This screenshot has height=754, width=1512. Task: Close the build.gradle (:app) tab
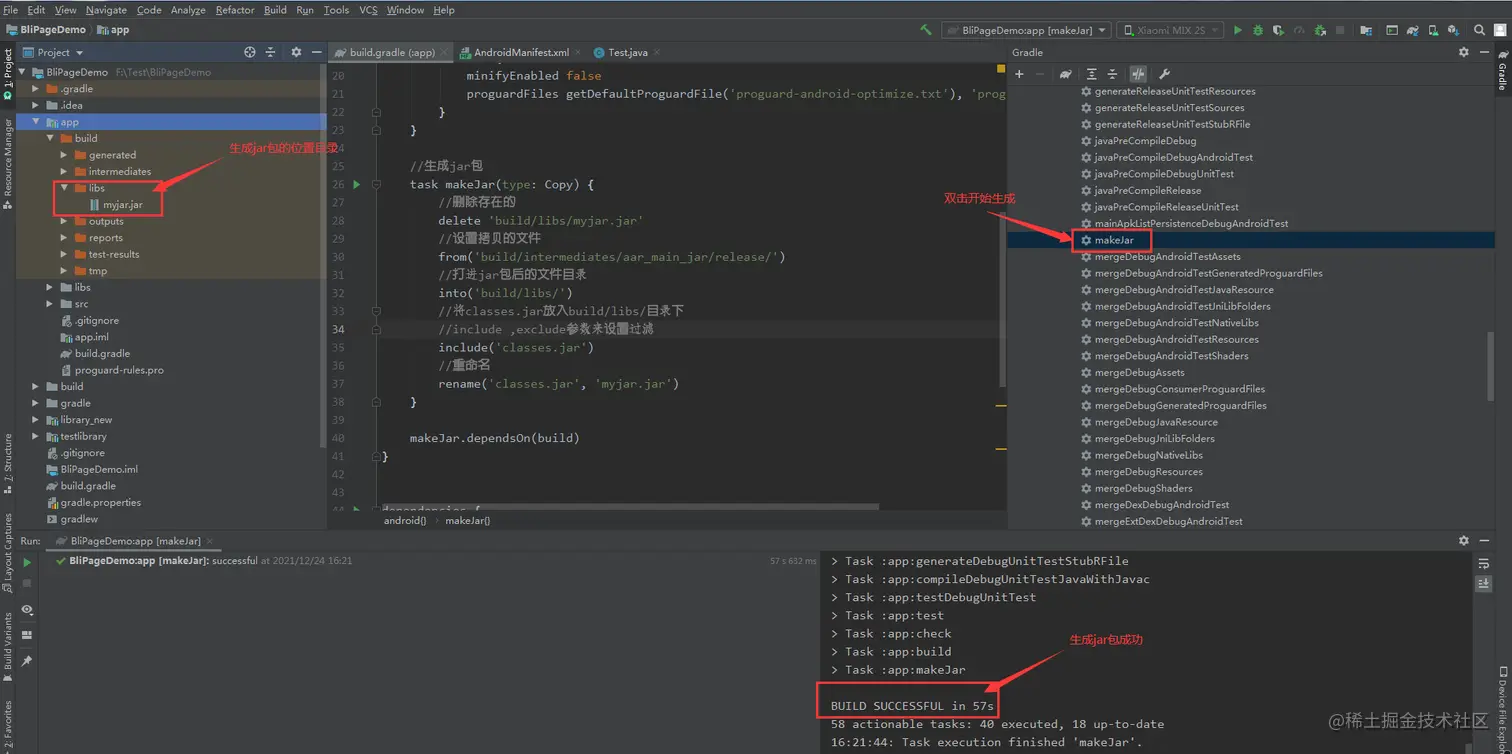click(x=445, y=52)
